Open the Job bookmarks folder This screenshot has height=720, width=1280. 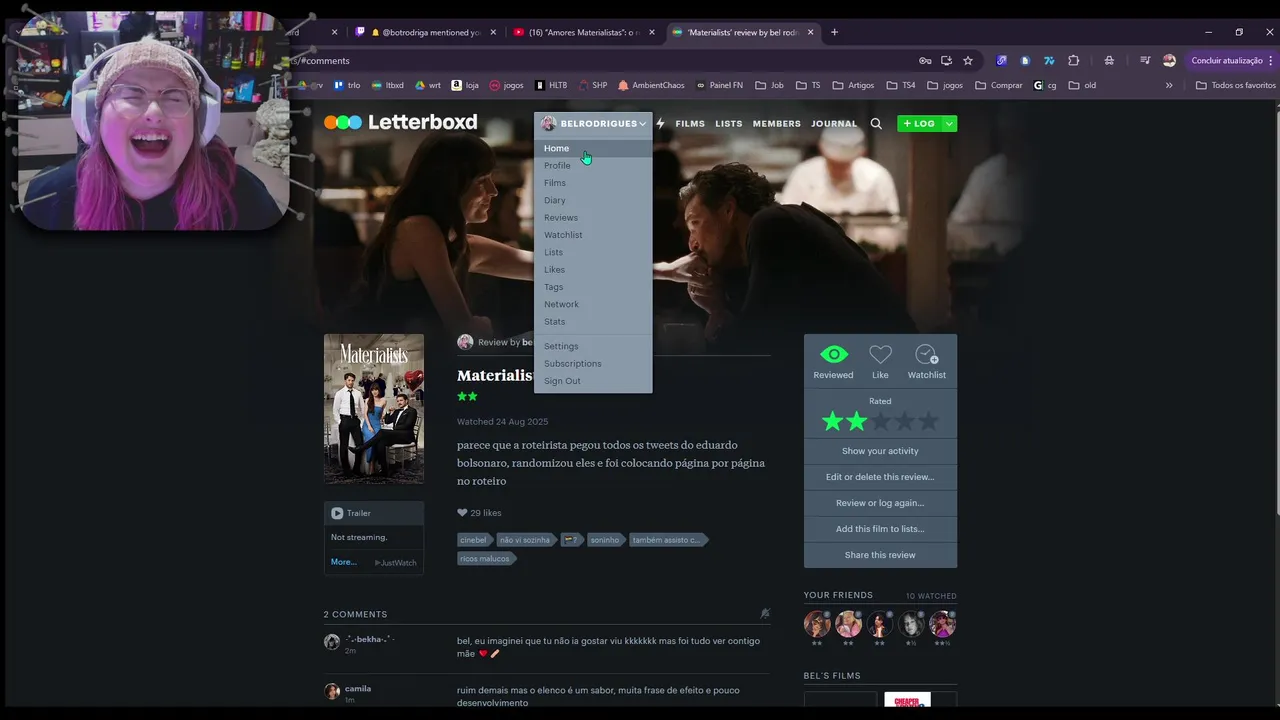point(769,85)
